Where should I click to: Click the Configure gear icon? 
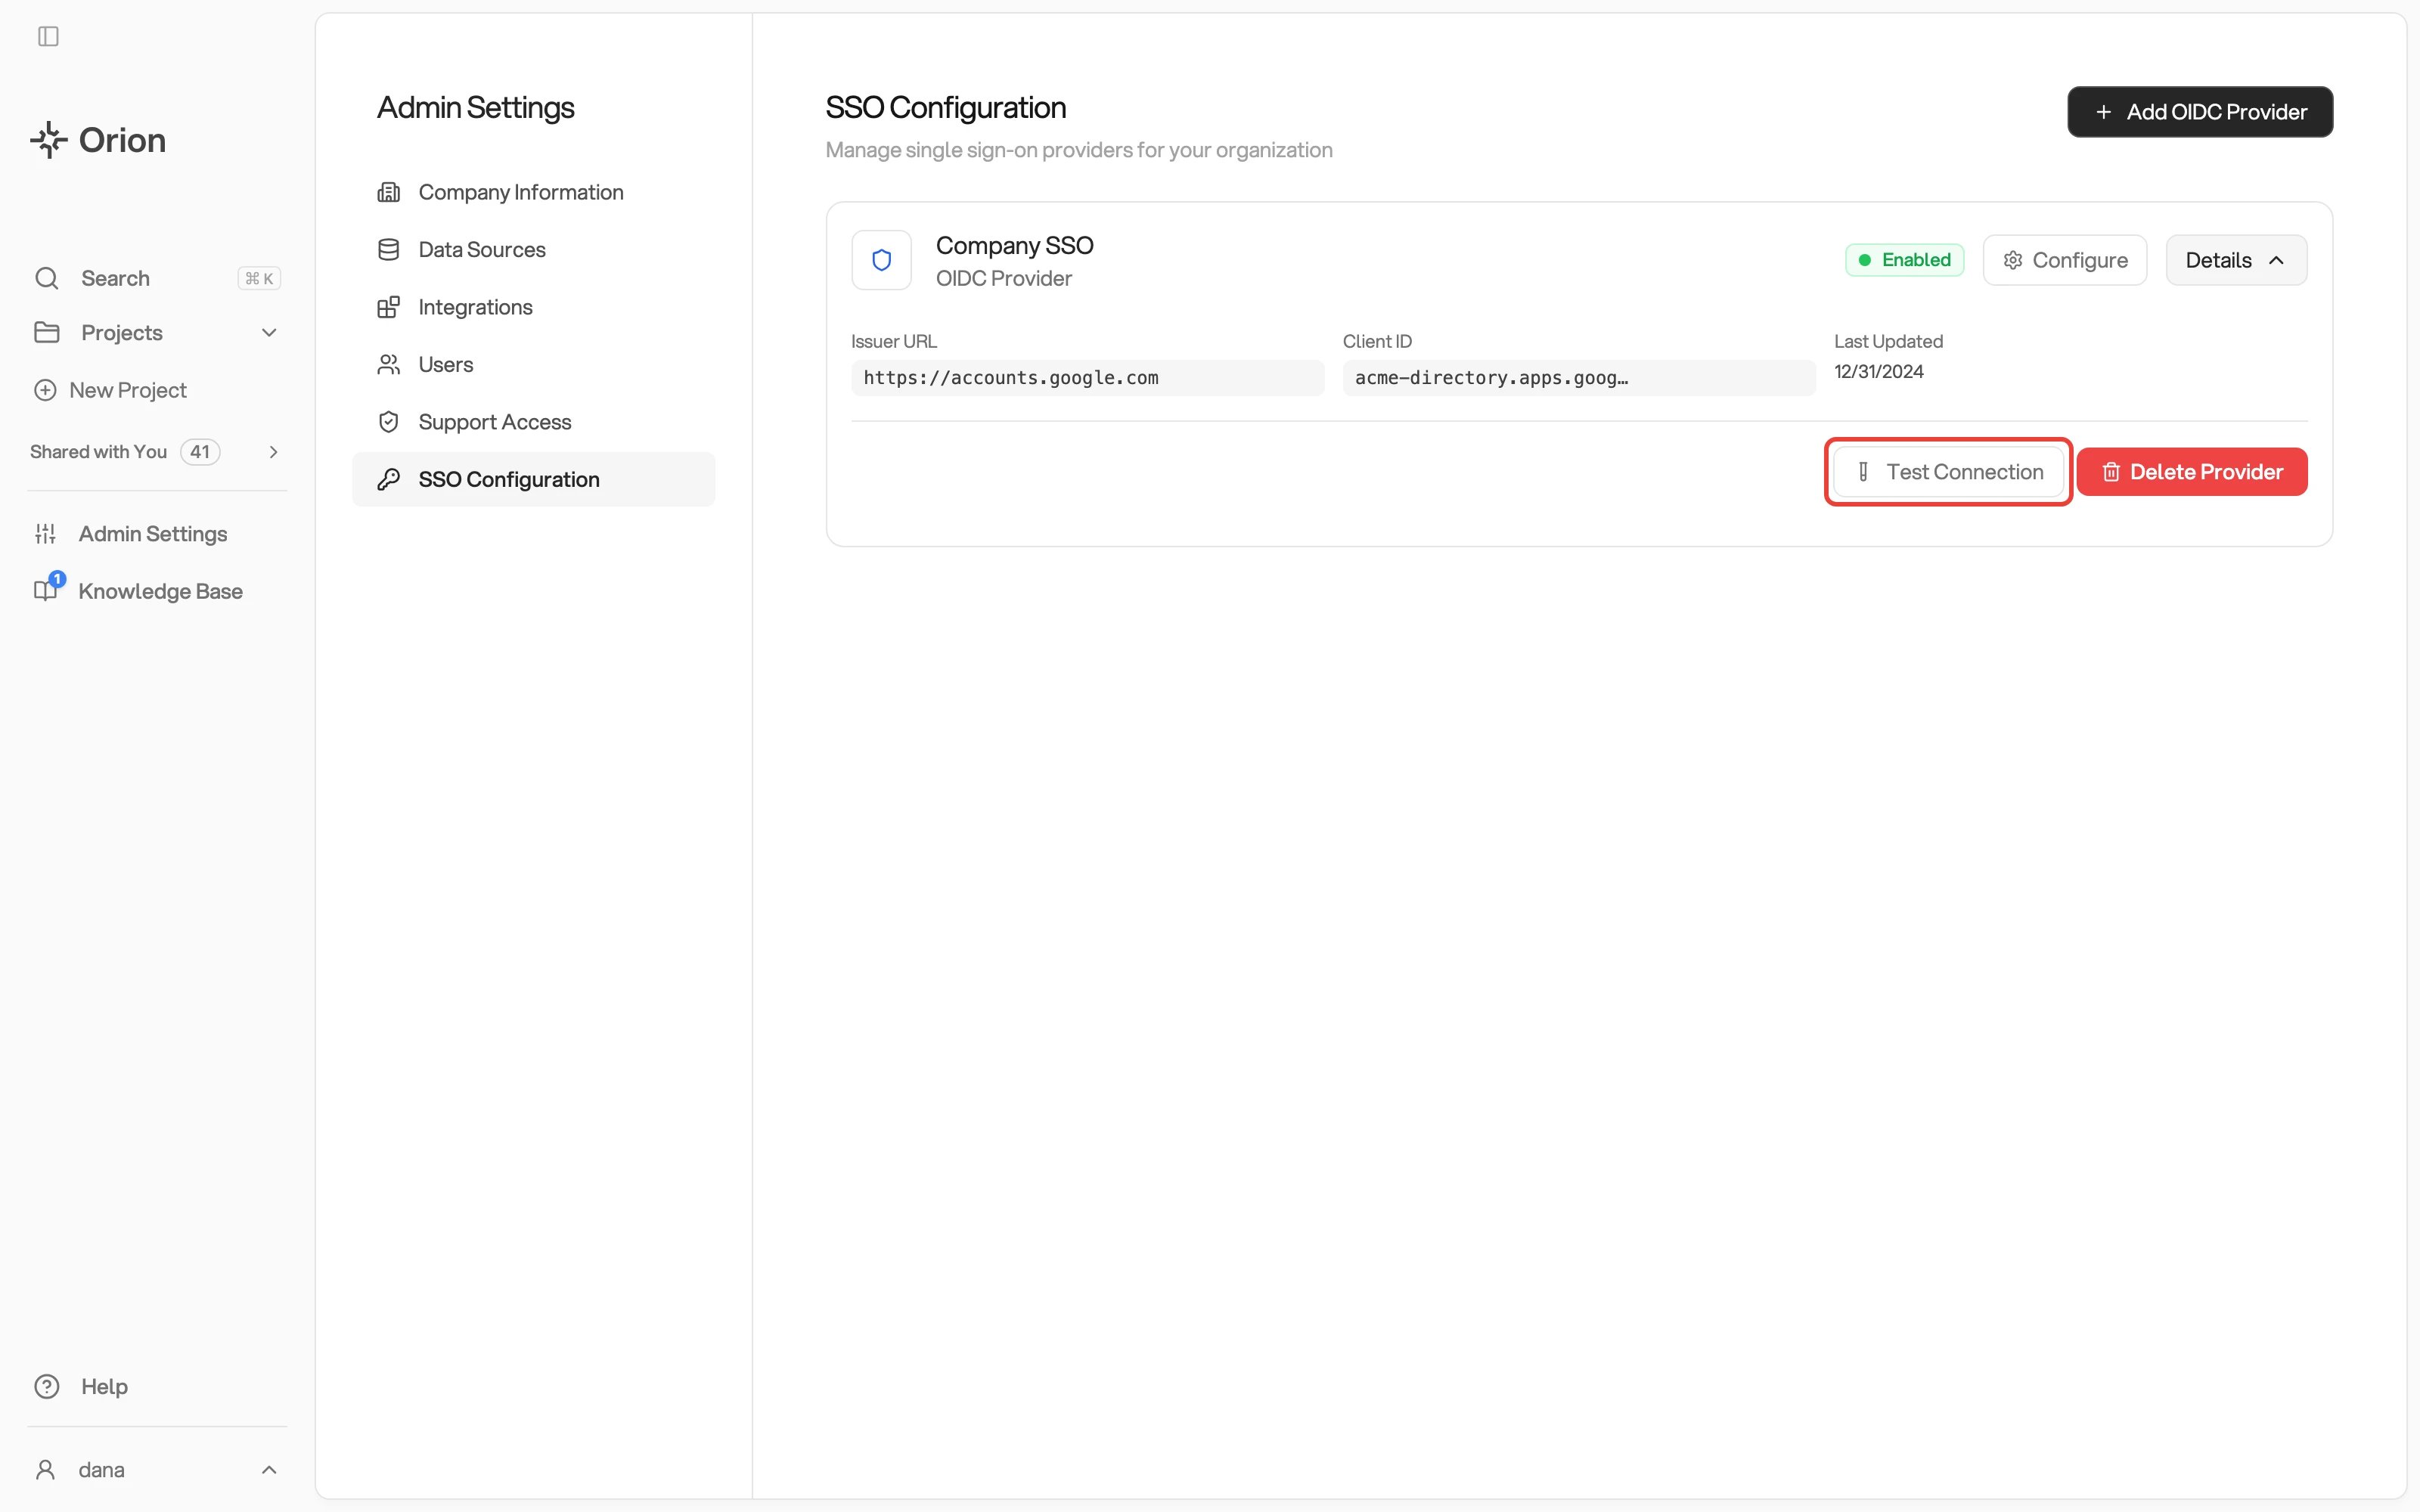2013,260
